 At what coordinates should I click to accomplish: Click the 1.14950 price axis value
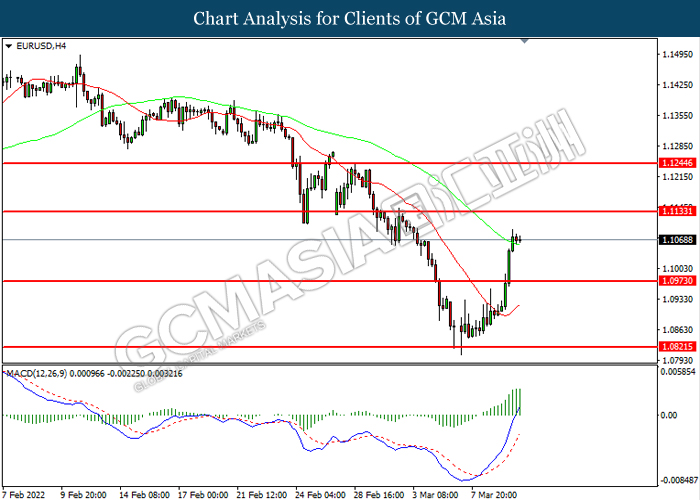click(x=678, y=54)
